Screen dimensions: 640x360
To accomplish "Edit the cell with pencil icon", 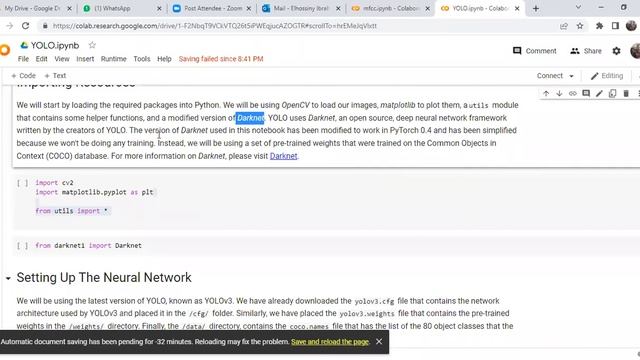I will point(599,93).
